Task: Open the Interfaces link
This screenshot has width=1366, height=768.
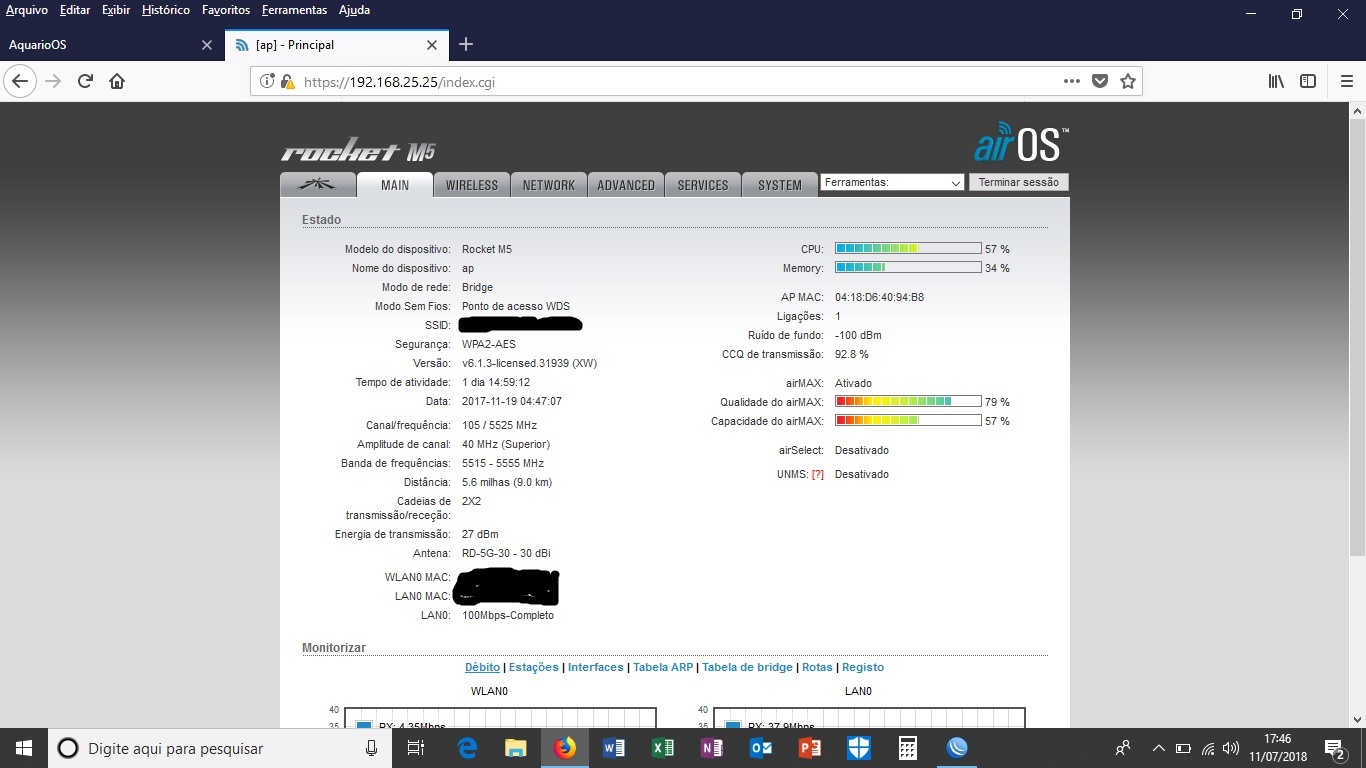Action: pos(596,667)
